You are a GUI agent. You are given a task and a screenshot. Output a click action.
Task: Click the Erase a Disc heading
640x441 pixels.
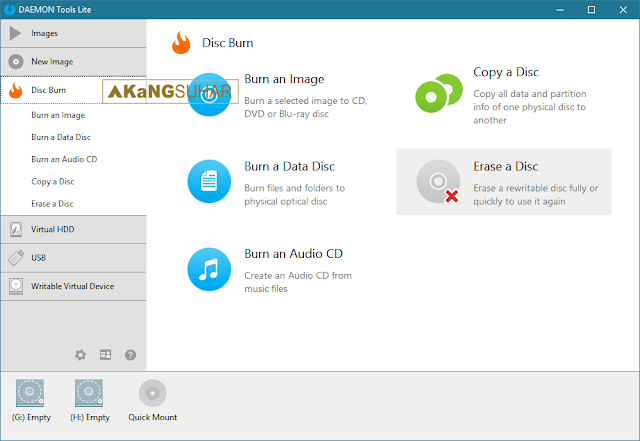506,167
